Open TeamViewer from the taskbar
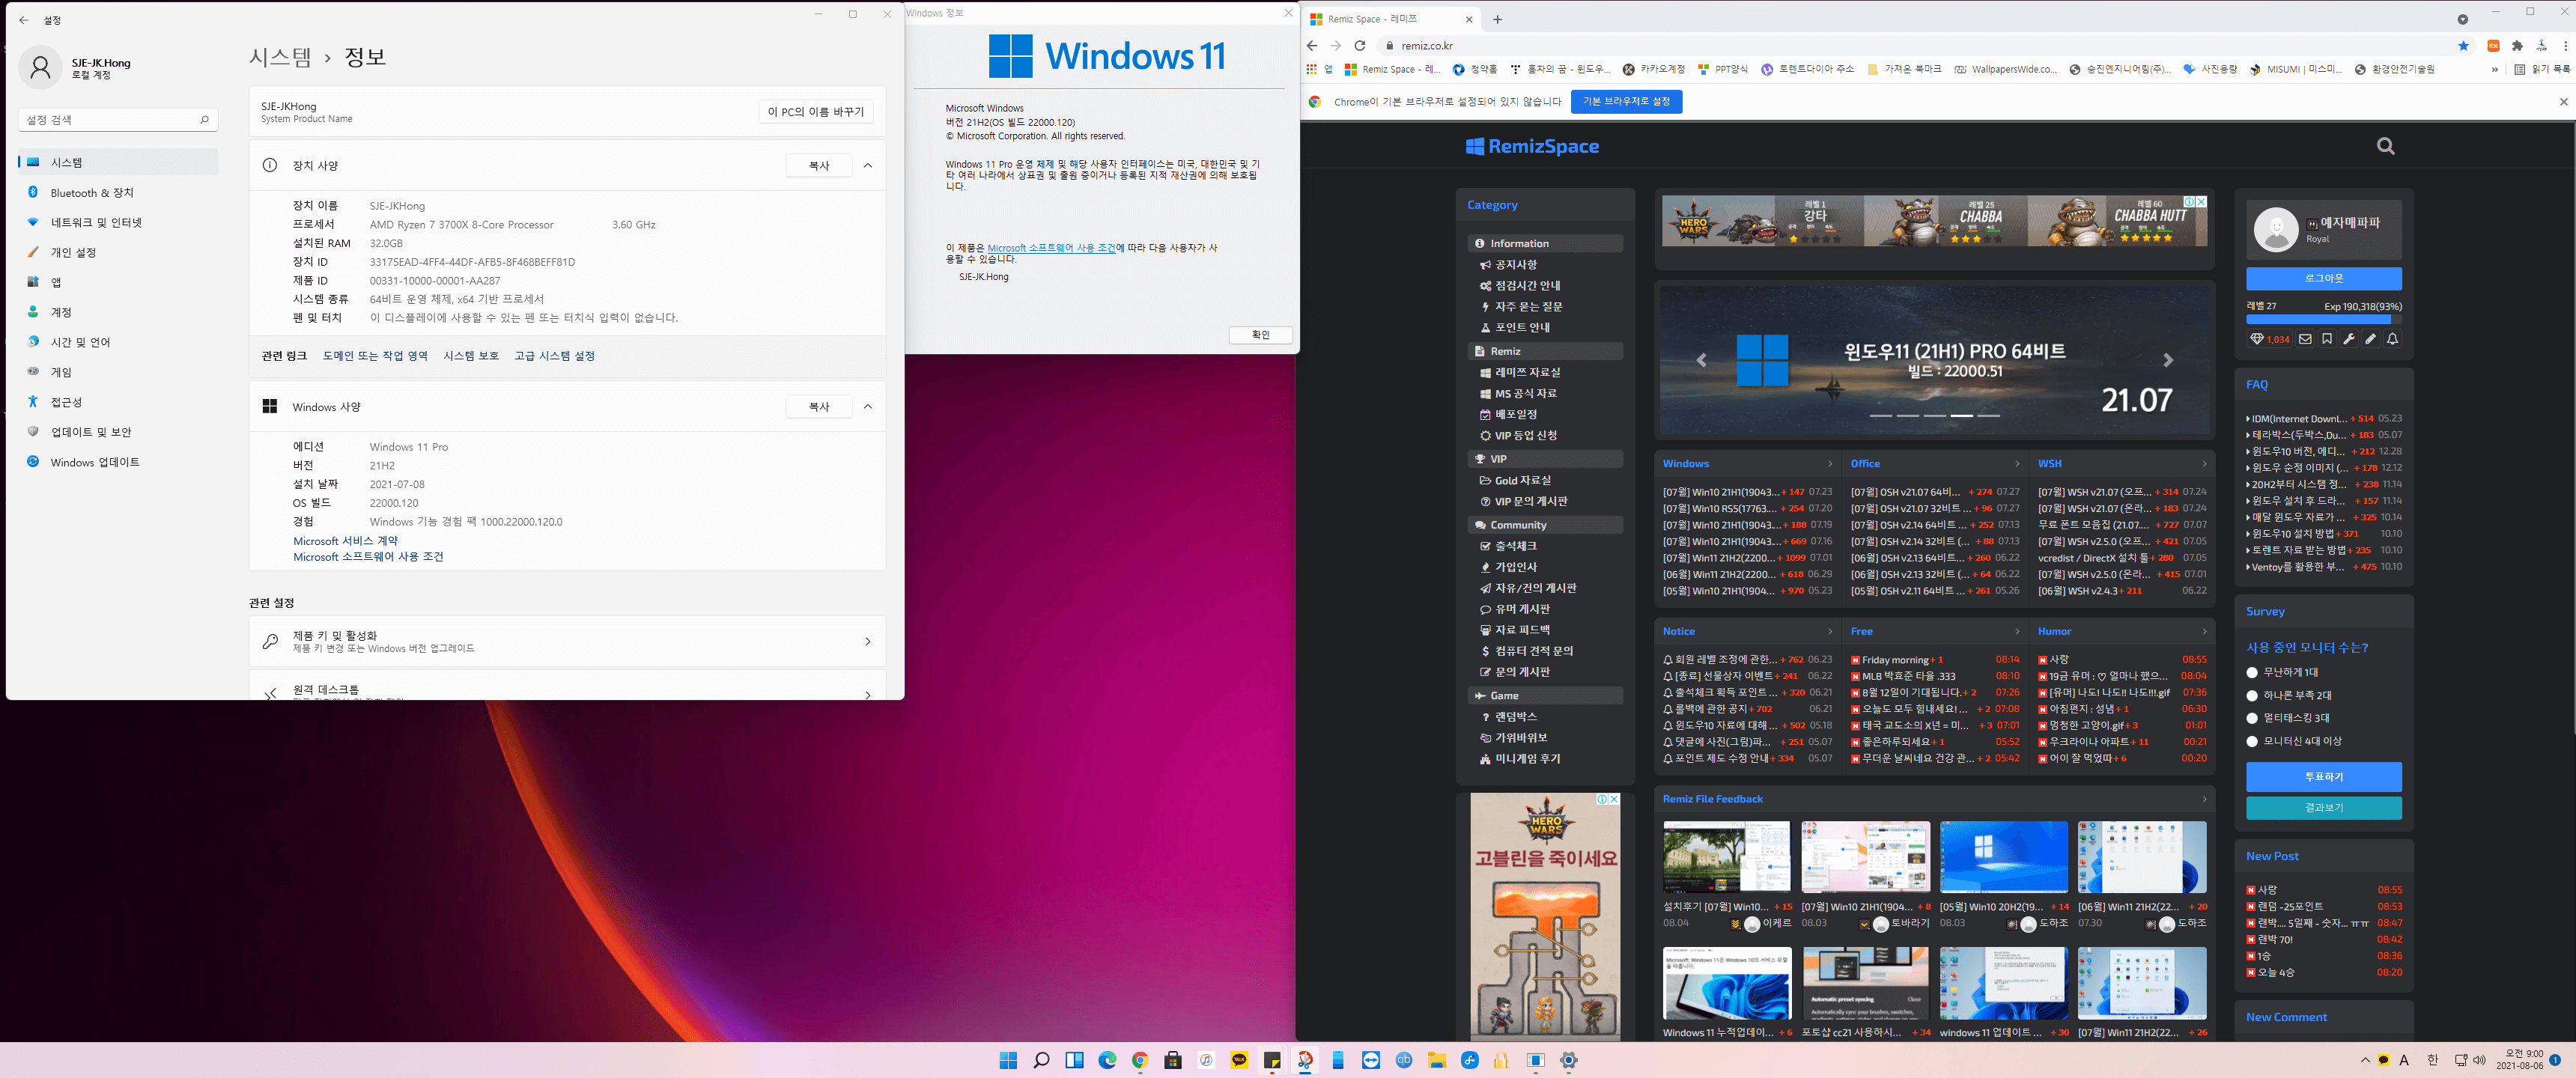 click(1371, 1061)
